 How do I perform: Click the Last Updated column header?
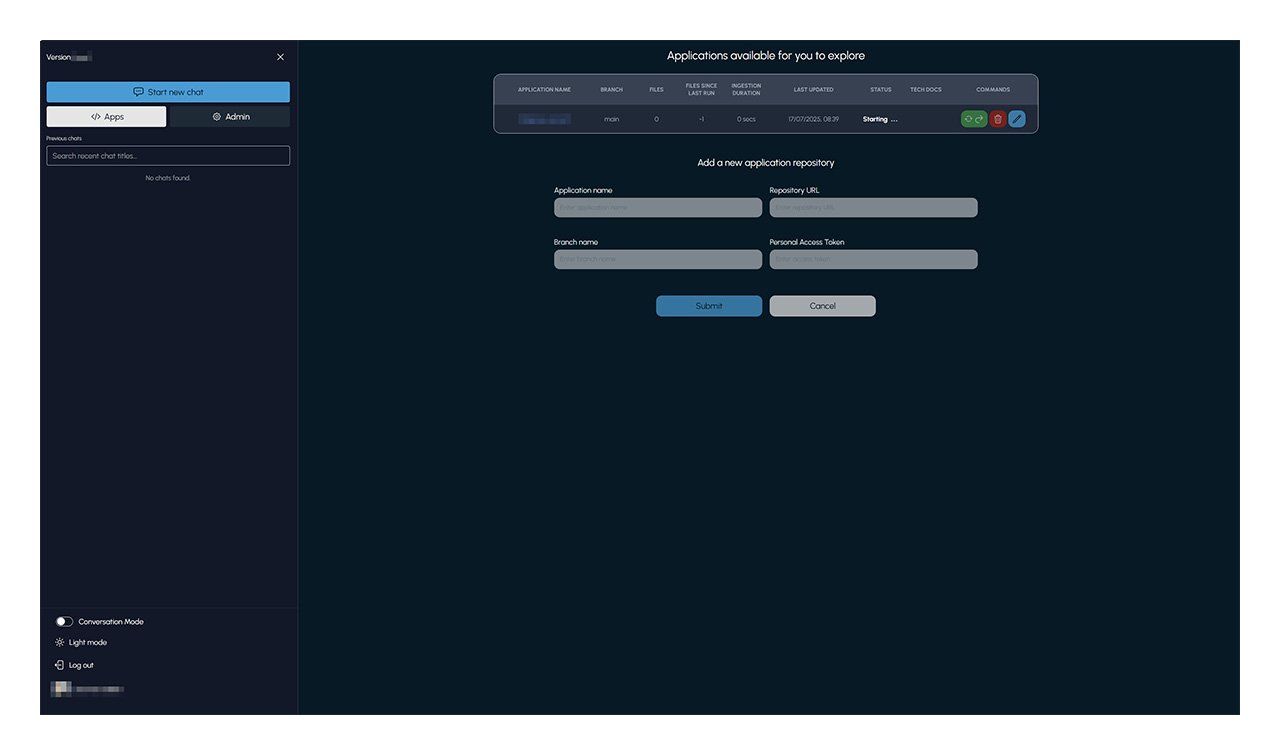point(813,90)
